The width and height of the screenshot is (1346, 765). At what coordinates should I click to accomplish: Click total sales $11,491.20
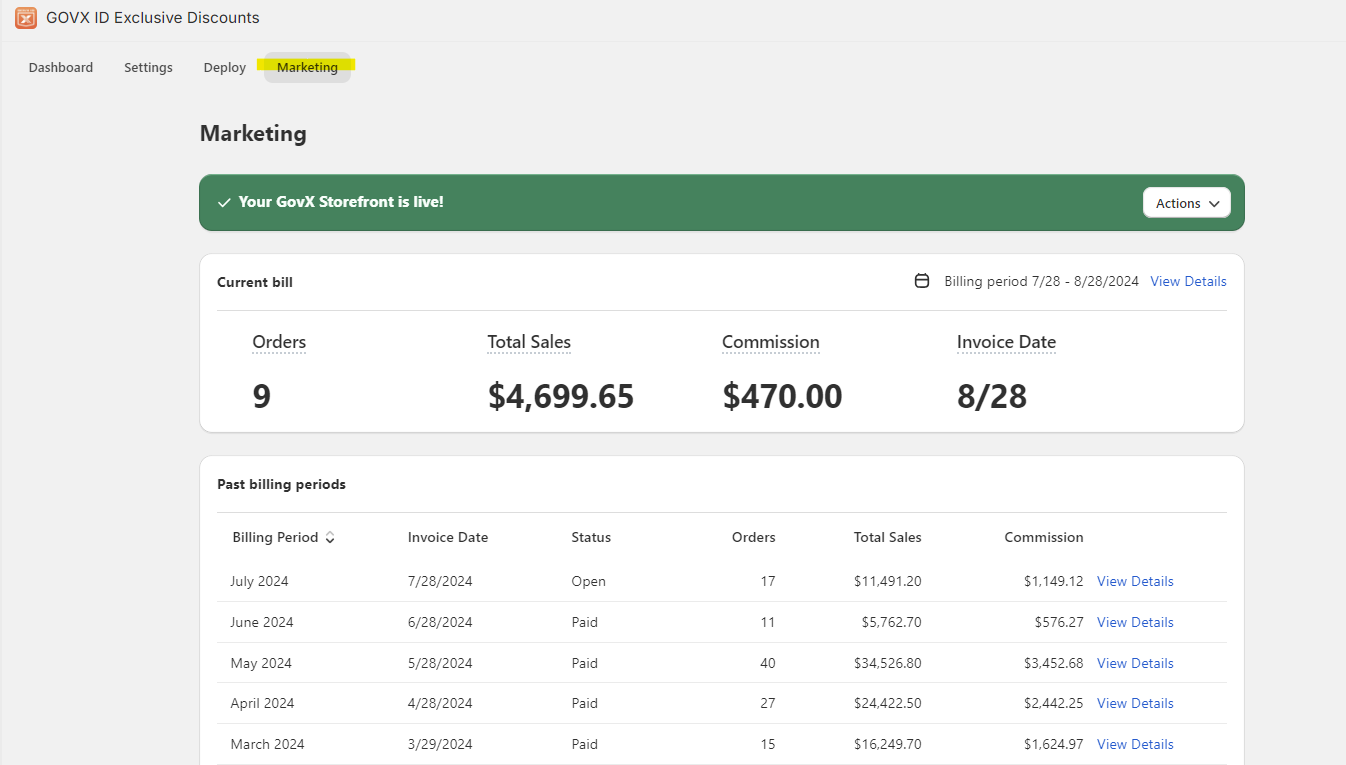(888, 582)
